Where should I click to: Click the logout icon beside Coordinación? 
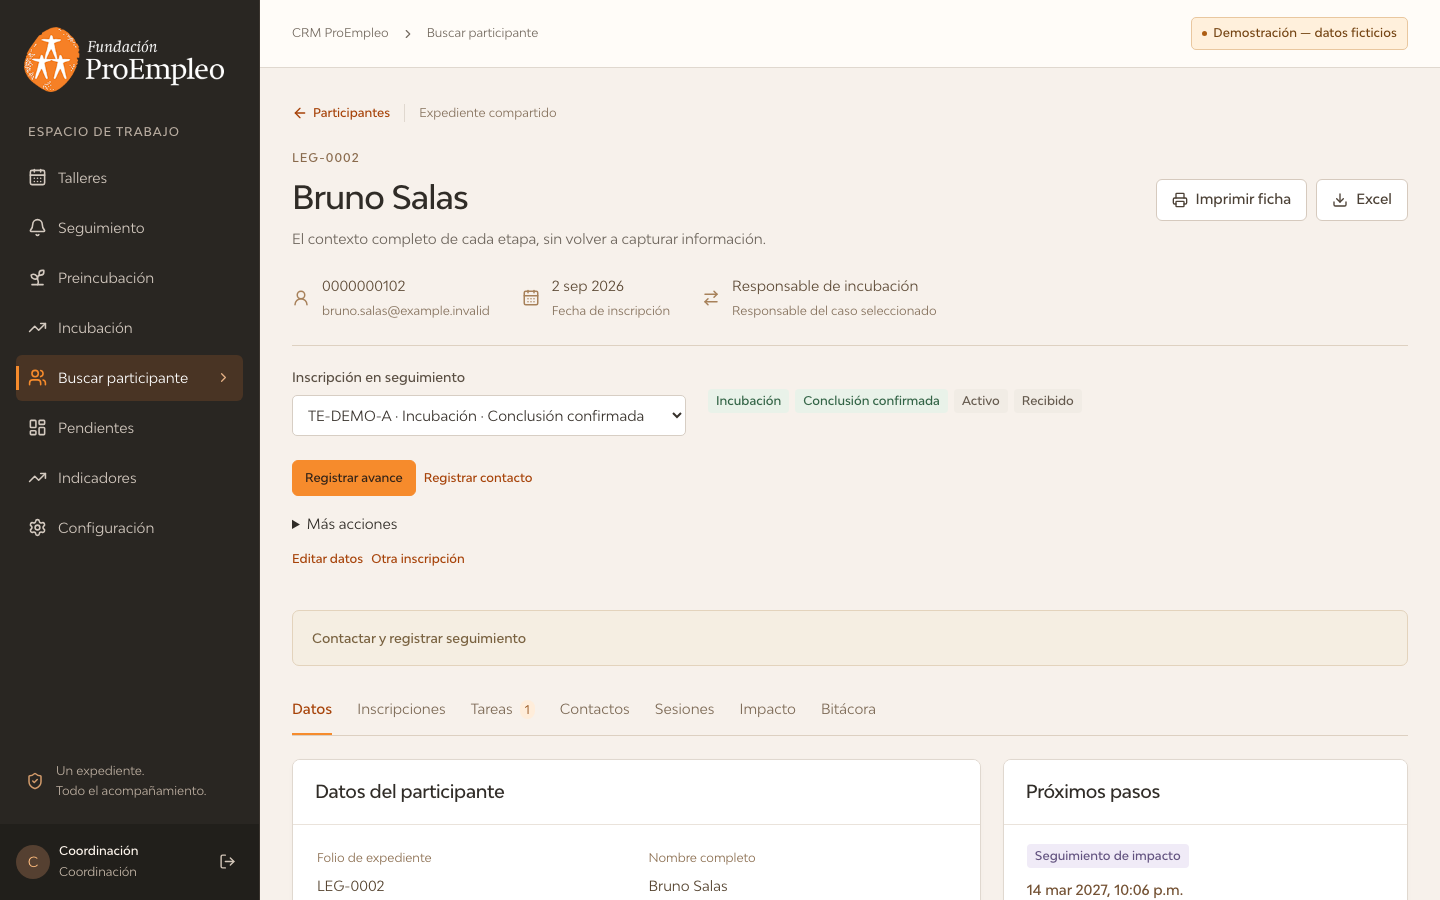(227, 862)
